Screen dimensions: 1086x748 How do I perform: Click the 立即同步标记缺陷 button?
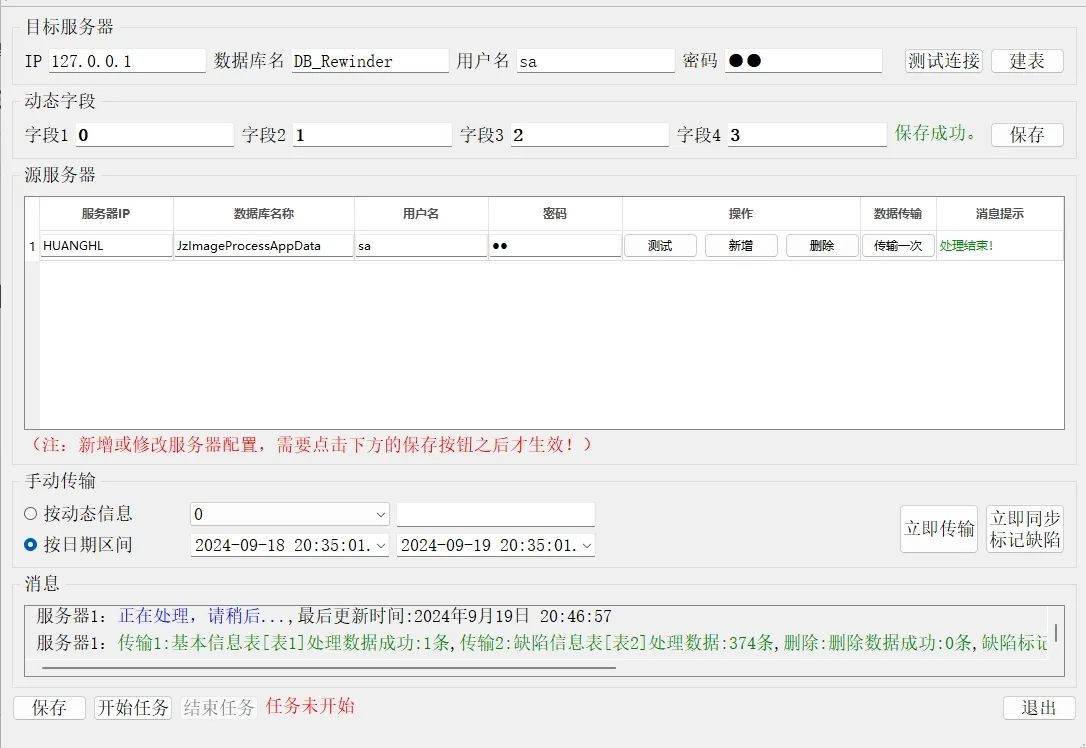1025,529
